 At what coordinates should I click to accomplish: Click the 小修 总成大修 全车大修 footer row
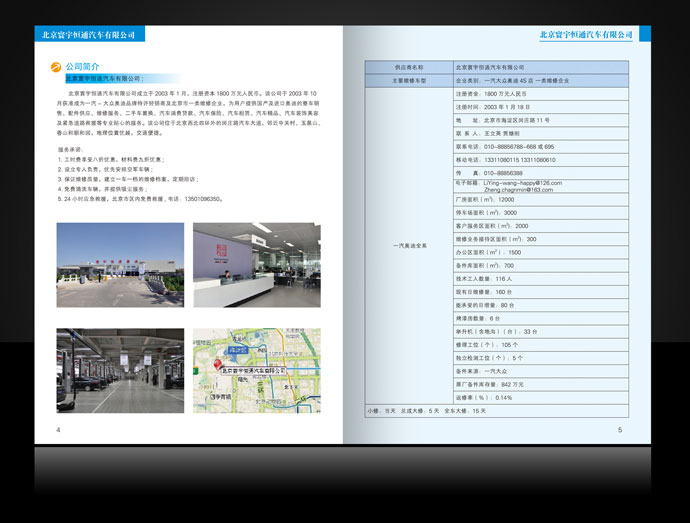click(x=497, y=411)
